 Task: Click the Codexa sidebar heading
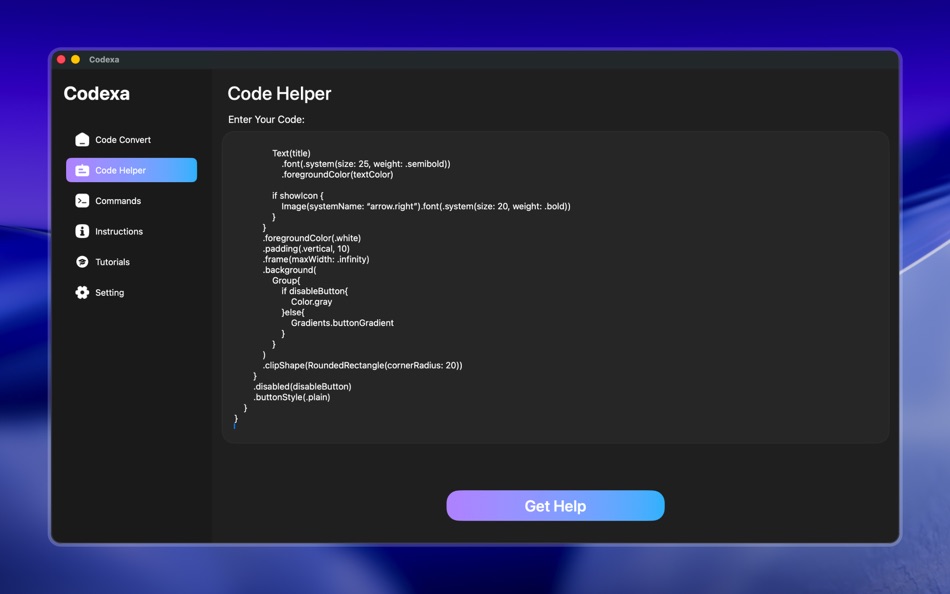[96, 93]
